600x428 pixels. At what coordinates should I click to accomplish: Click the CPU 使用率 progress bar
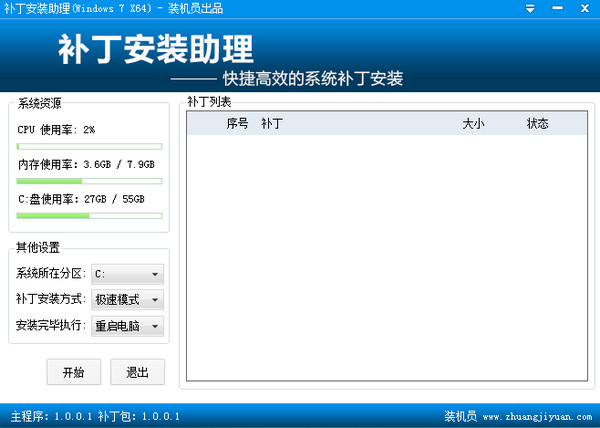[x=89, y=146]
